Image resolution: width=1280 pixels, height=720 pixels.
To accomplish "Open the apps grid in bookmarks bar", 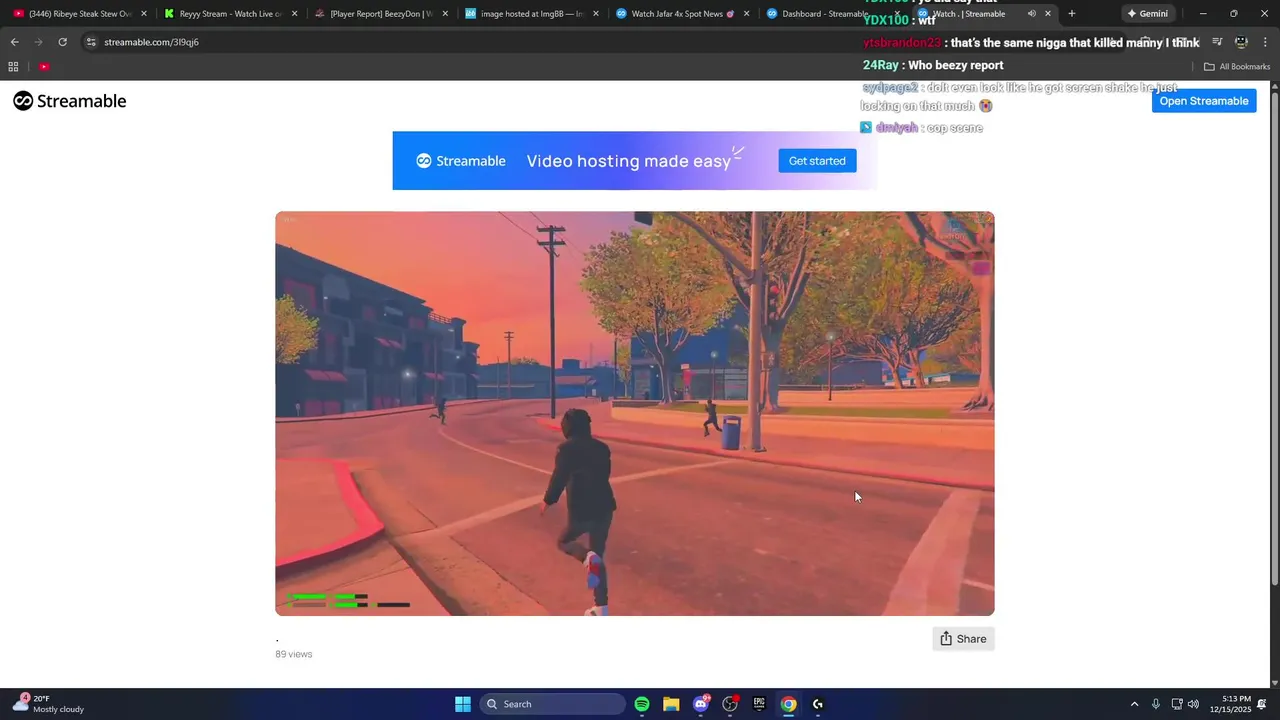I will [13, 67].
